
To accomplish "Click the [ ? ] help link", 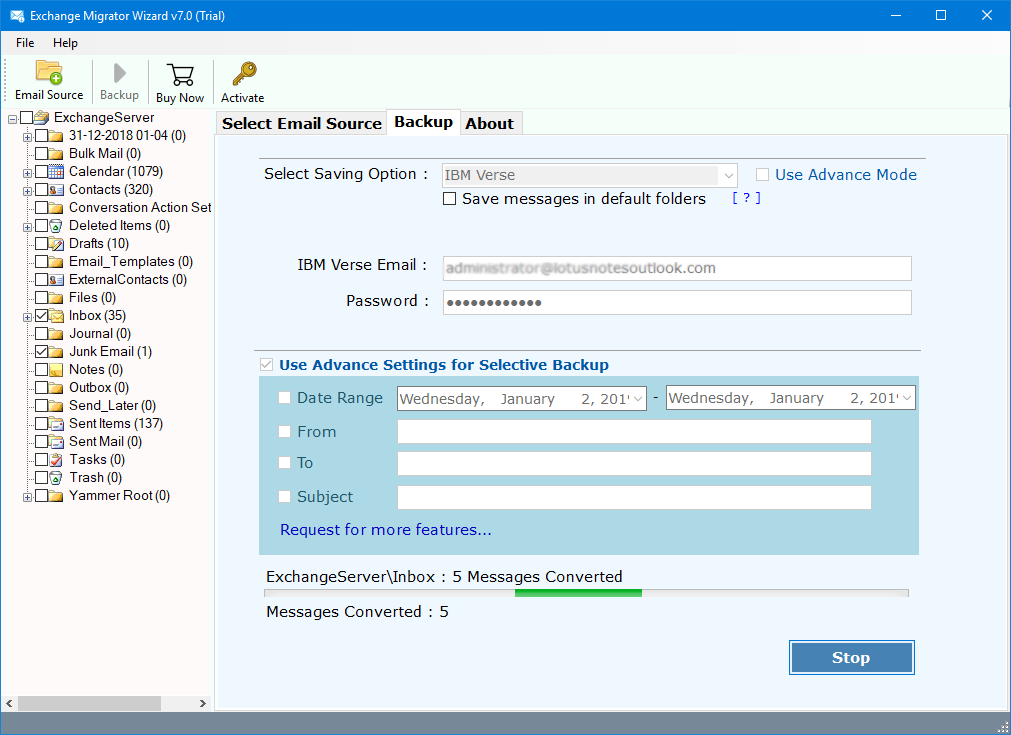I will (747, 198).
